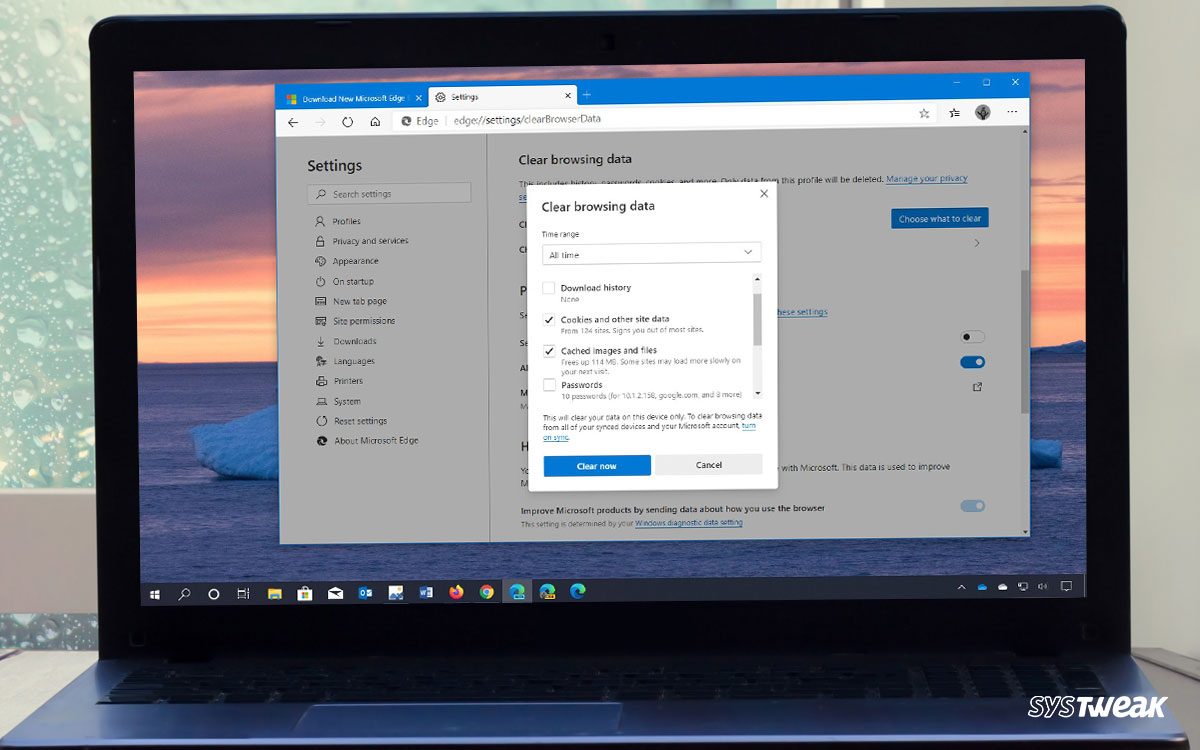
Task: Open Windows taskbar search icon
Action: [x=184, y=593]
